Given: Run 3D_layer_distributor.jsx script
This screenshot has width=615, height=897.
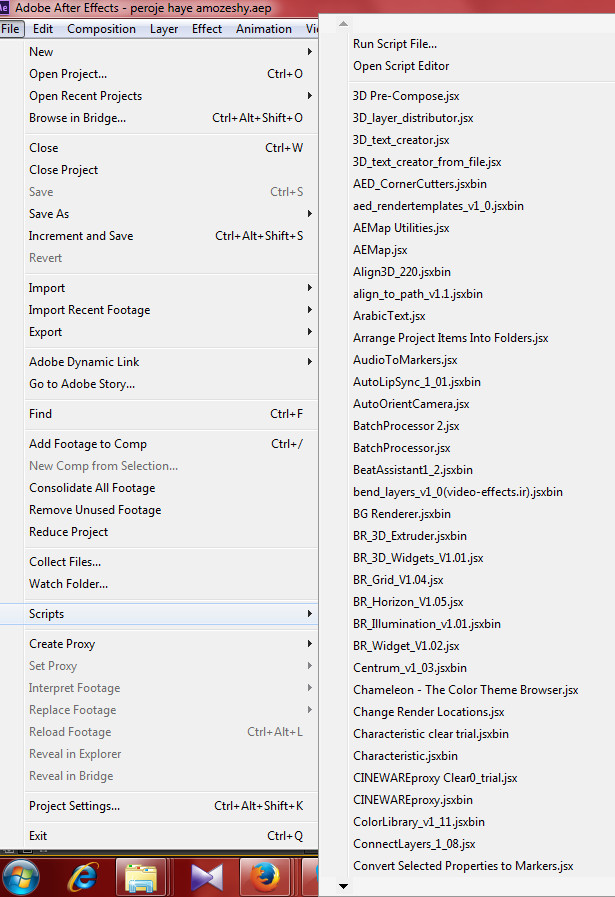Looking at the screenshot, I should coord(413,118).
